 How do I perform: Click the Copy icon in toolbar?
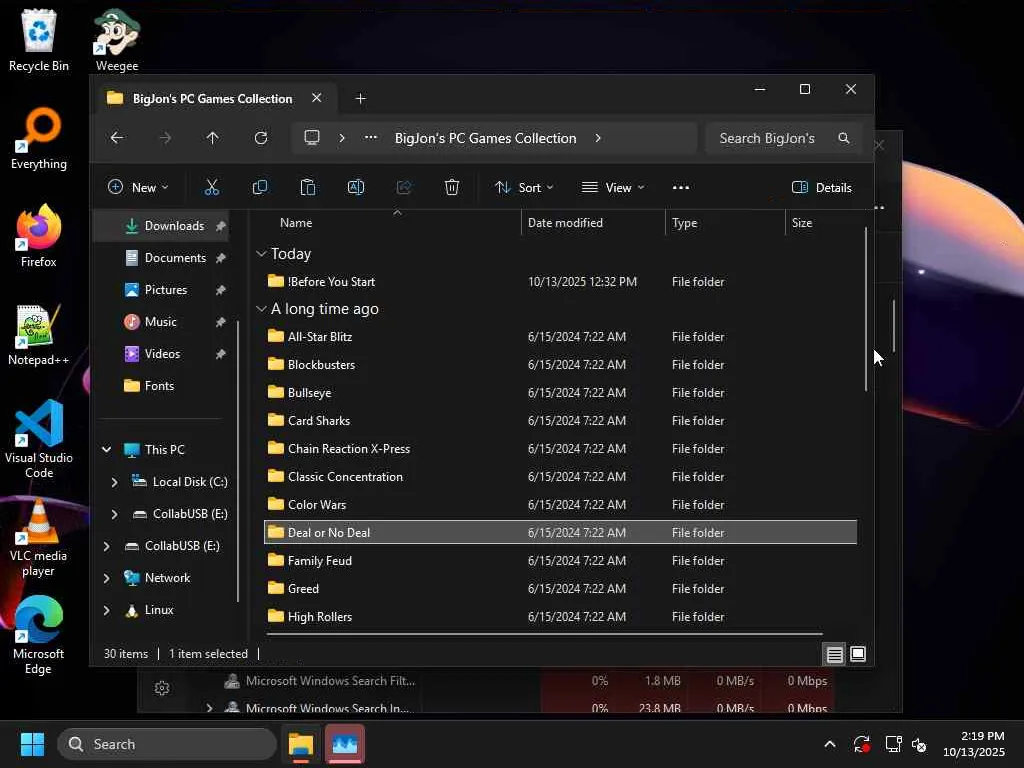pos(260,187)
